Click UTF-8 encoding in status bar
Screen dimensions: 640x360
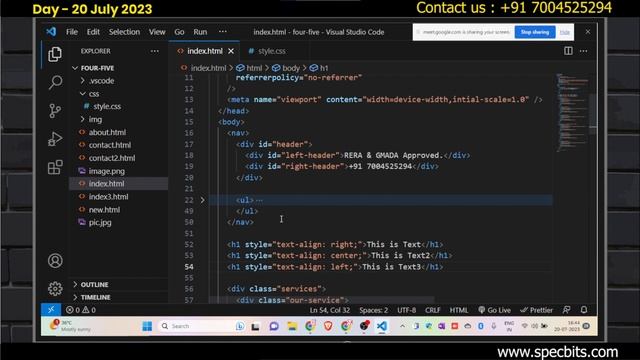(x=407, y=310)
